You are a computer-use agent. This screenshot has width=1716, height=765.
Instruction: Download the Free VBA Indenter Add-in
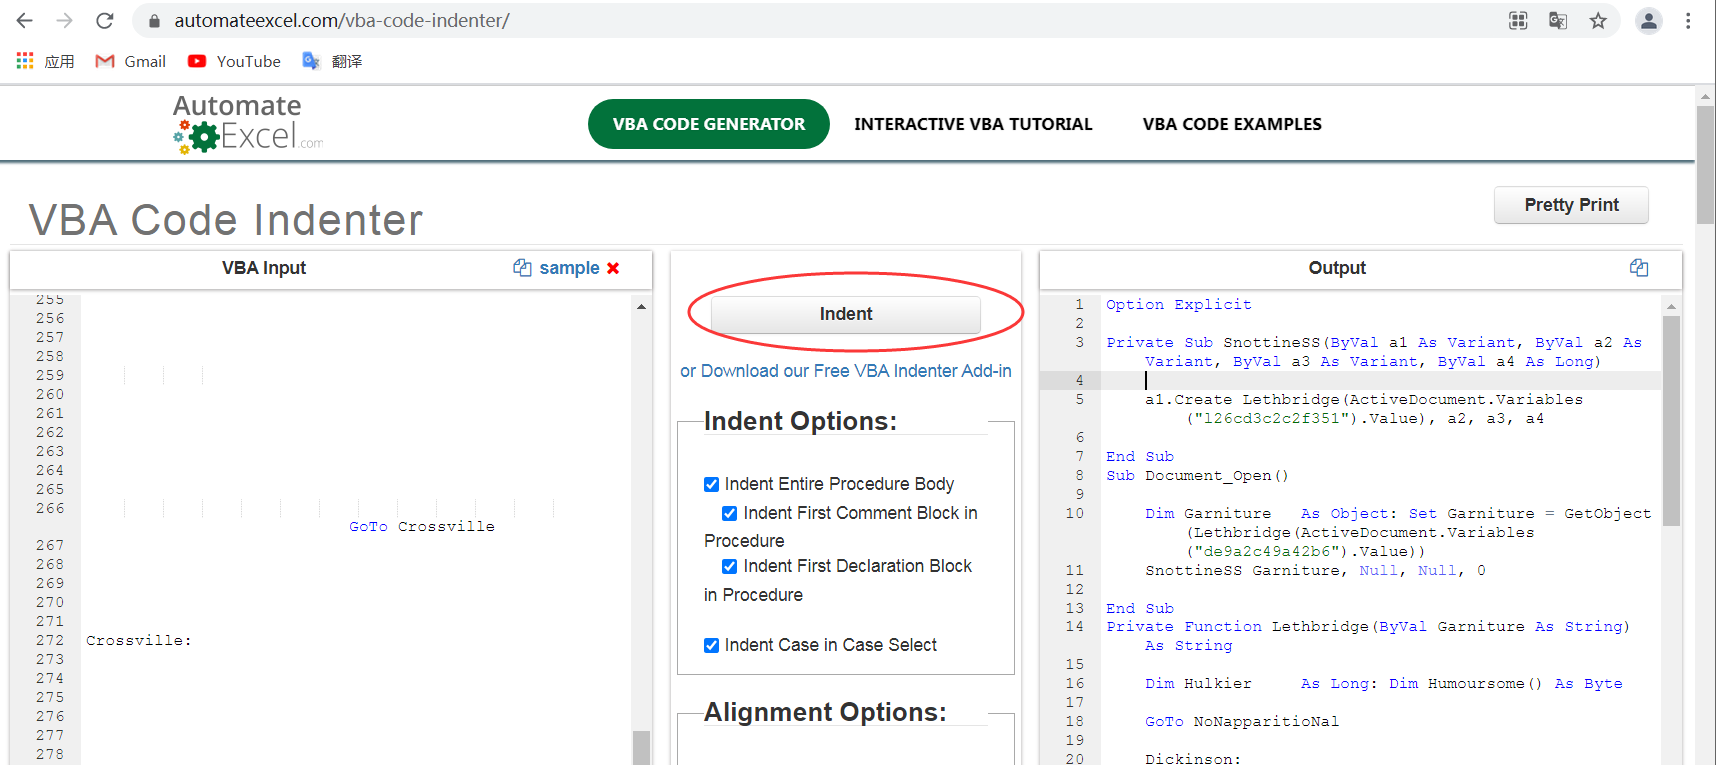[x=846, y=371]
